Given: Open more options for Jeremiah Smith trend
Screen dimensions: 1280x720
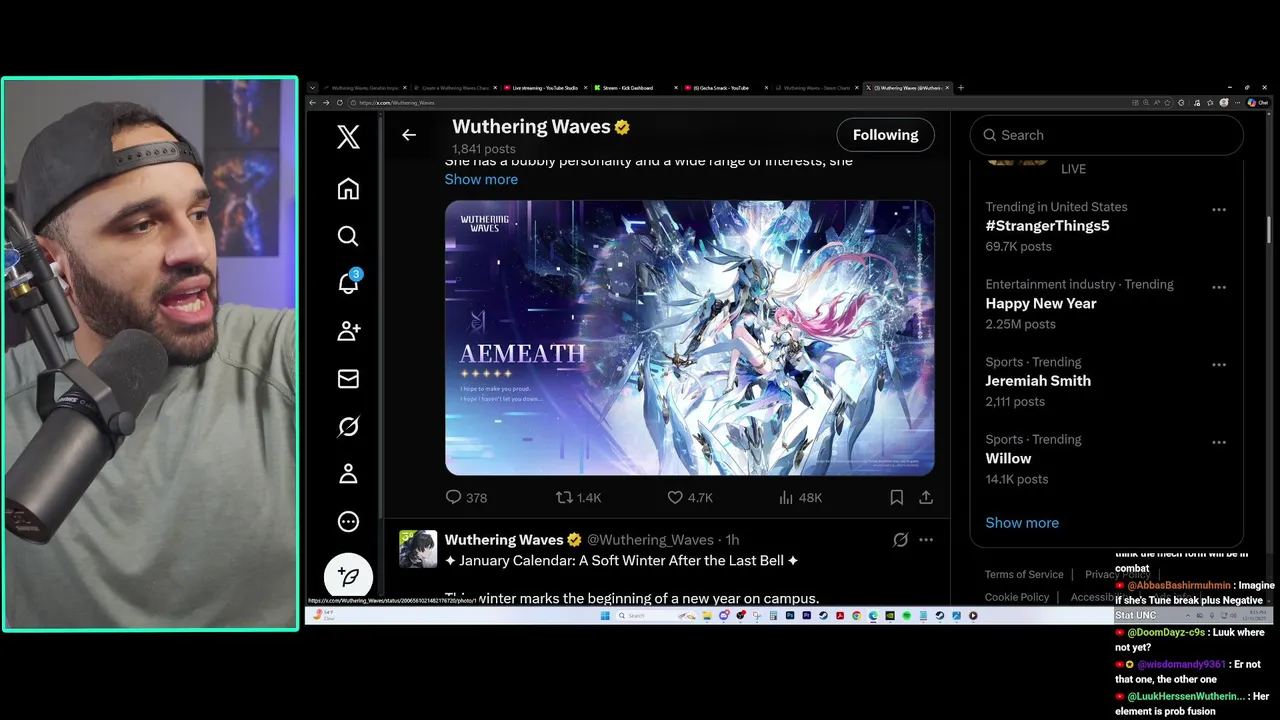Looking at the screenshot, I should [1219, 365].
